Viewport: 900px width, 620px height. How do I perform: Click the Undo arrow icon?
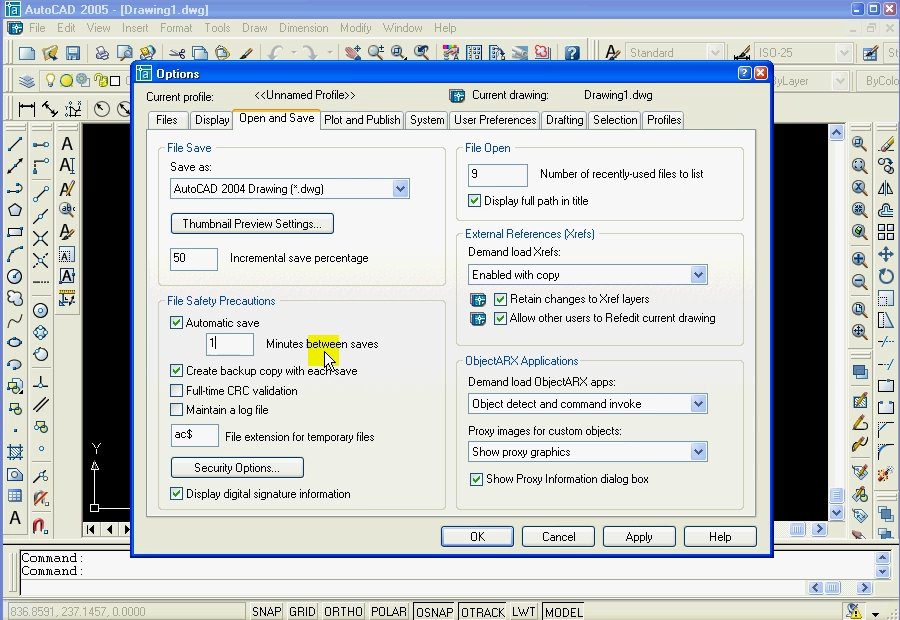(276, 53)
